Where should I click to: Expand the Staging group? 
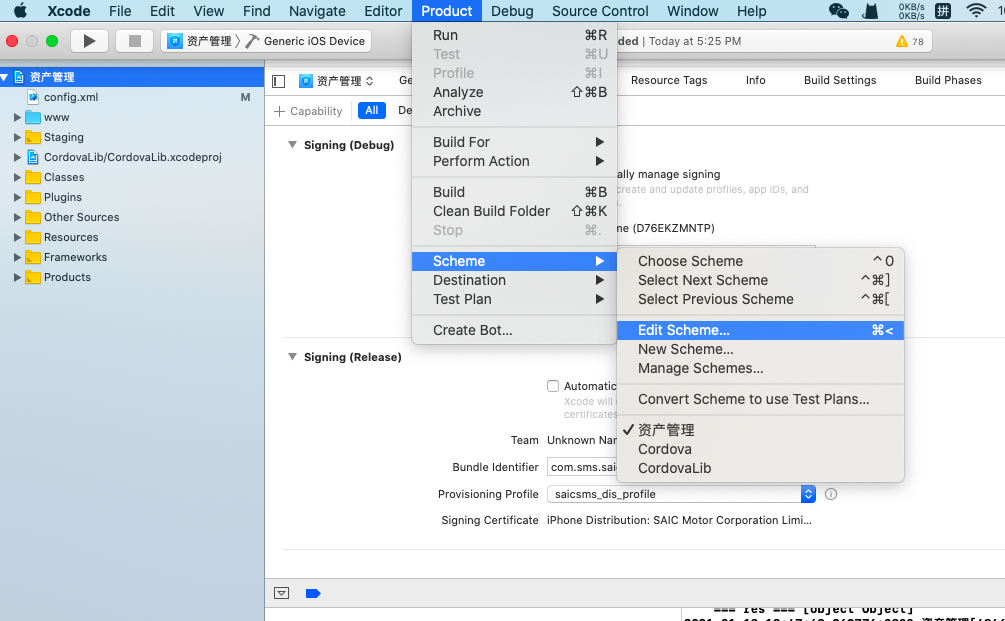[17, 137]
